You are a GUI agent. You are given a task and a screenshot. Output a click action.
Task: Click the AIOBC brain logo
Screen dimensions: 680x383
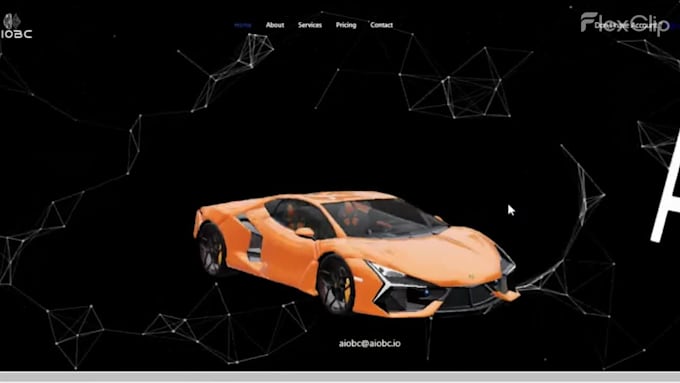(15, 26)
